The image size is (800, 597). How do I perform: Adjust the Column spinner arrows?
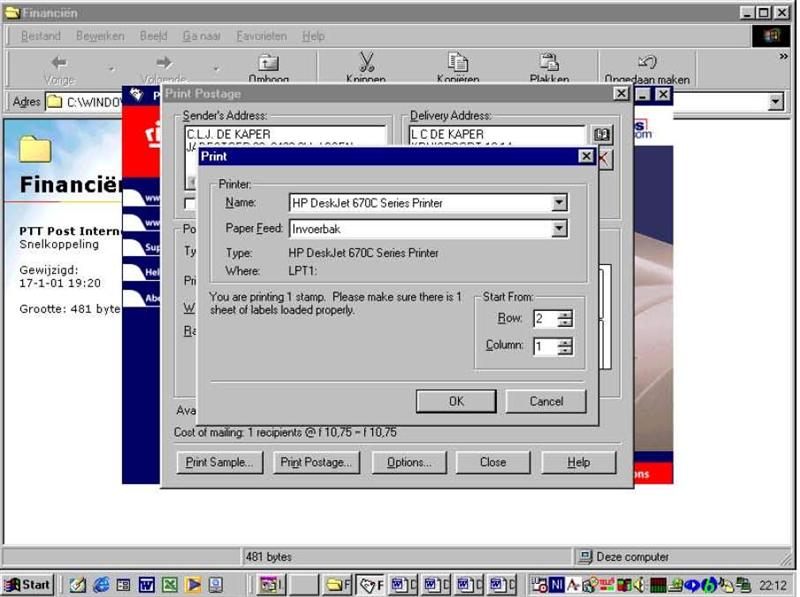point(565,346)
